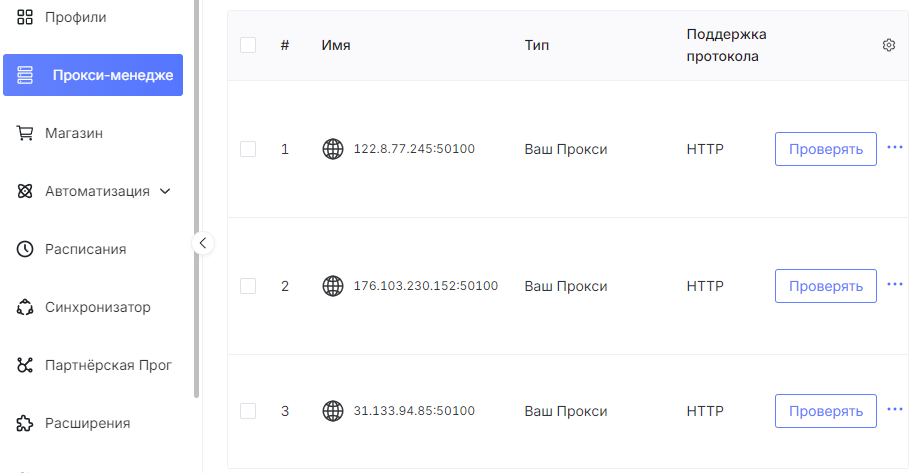Screen dimensions: 912x473
Task: Click the globe icon for proxy 122.8.77.245
Action: pos(333,149)
